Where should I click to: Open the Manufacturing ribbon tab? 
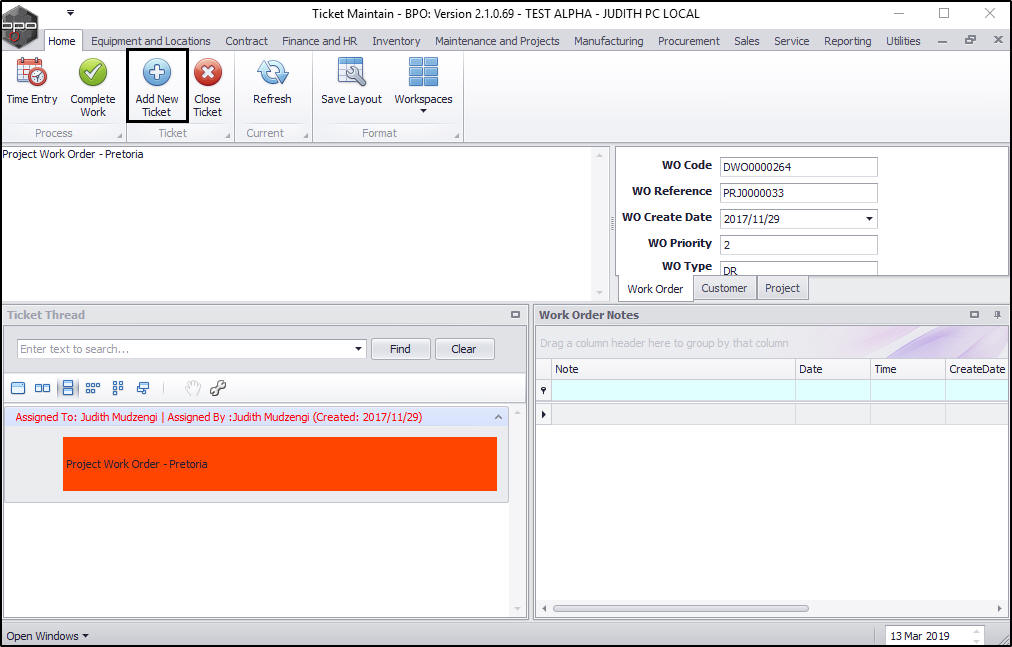click(609, 41)
